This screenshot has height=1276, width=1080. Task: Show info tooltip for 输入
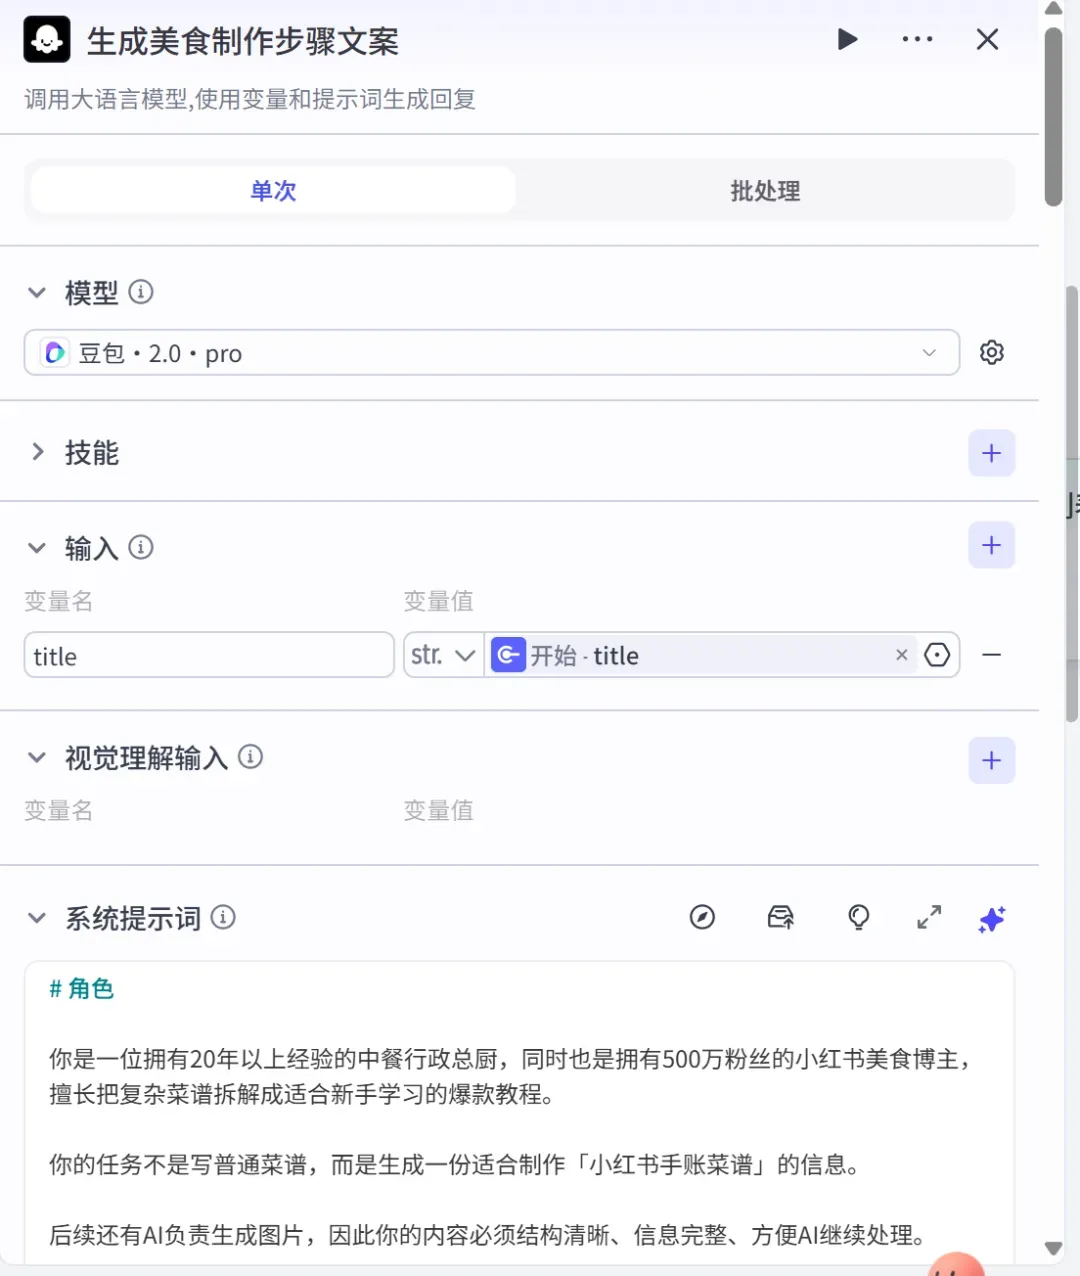tap(141, 547)
